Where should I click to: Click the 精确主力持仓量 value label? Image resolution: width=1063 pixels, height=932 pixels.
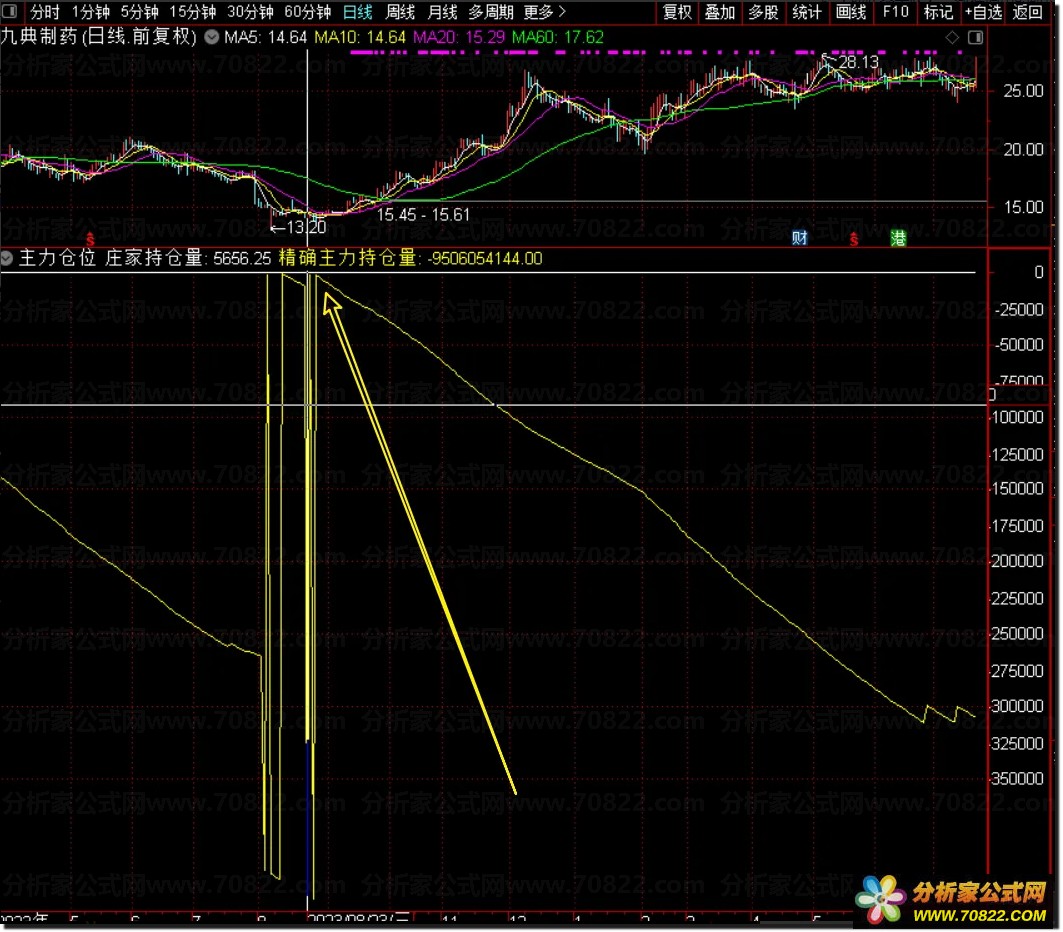point(410,258)
